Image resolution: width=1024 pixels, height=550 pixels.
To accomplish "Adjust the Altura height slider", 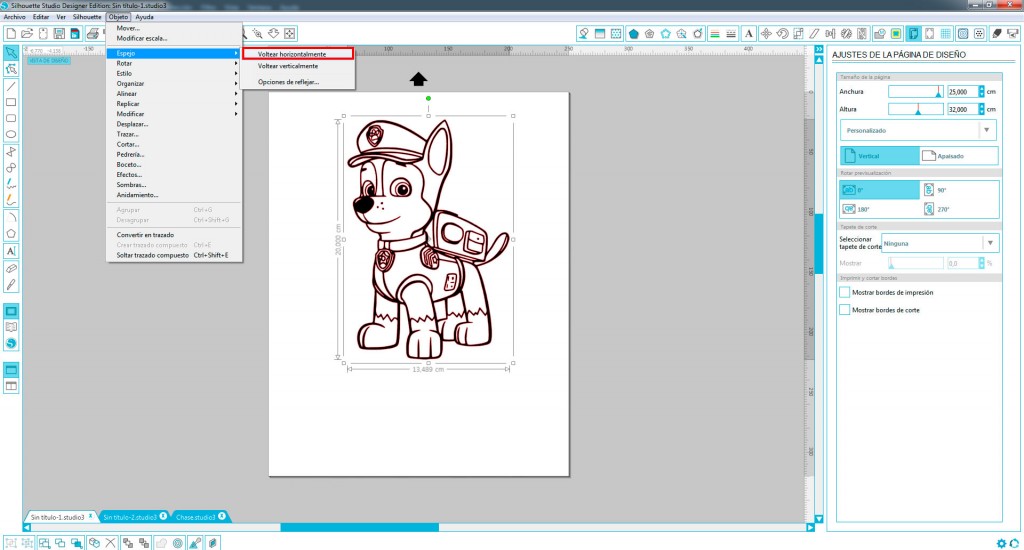I will pos(916,109).
